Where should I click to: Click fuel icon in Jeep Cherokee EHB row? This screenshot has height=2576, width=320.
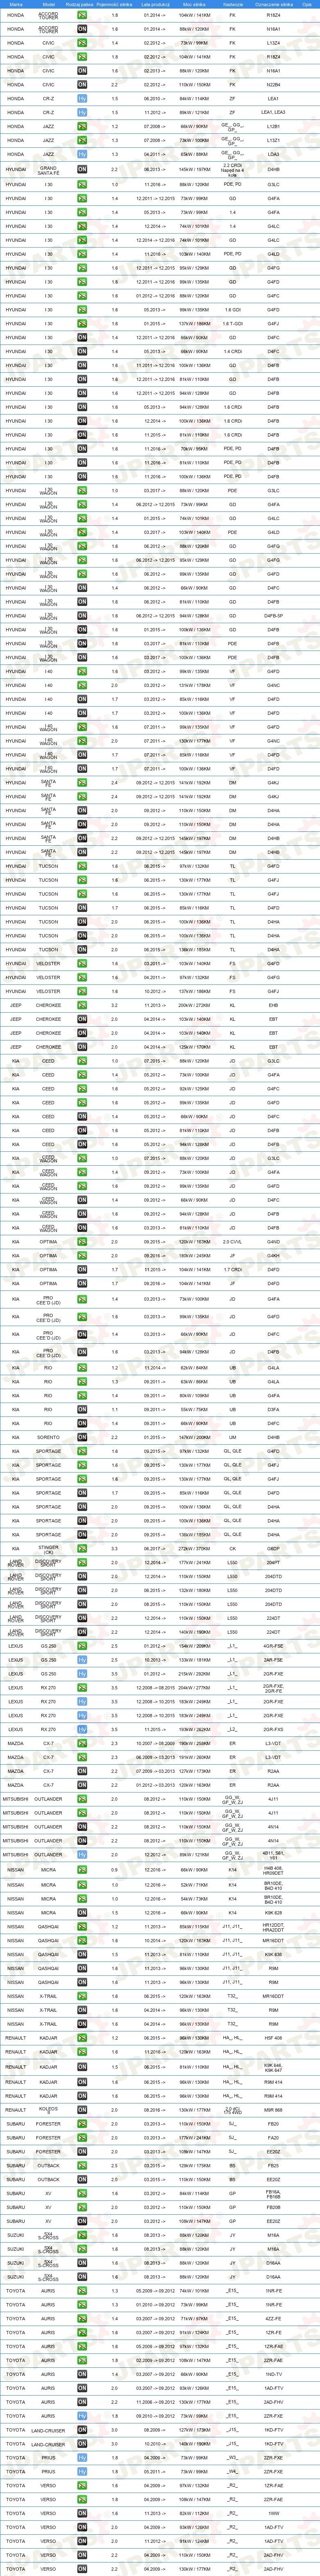tap(82, 1005)
